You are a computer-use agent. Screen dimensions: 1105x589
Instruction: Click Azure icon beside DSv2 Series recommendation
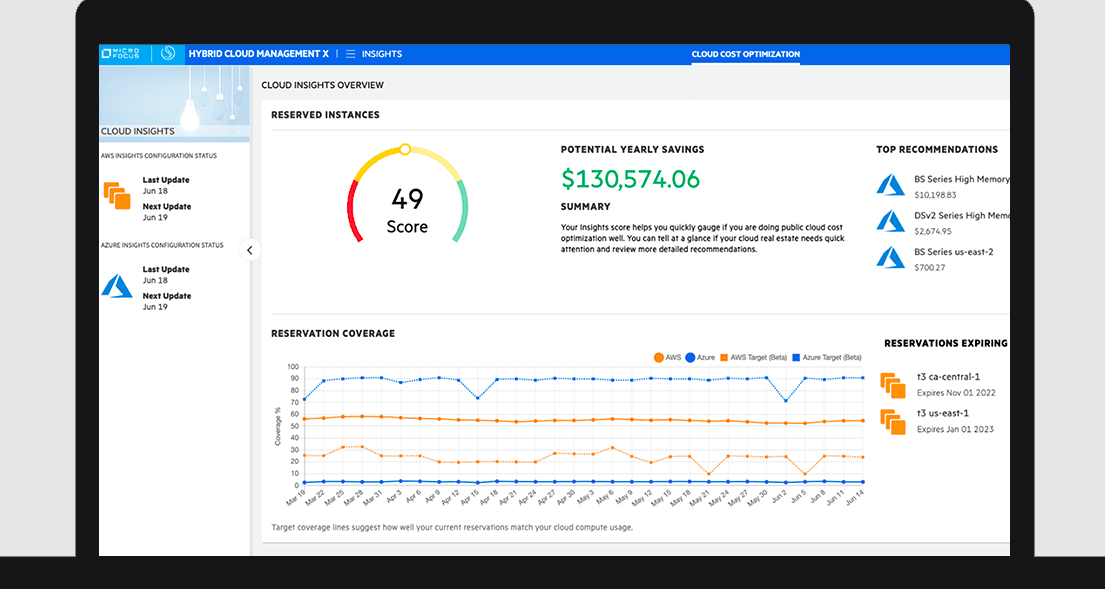pyautogui.click(x=891, y=221)
